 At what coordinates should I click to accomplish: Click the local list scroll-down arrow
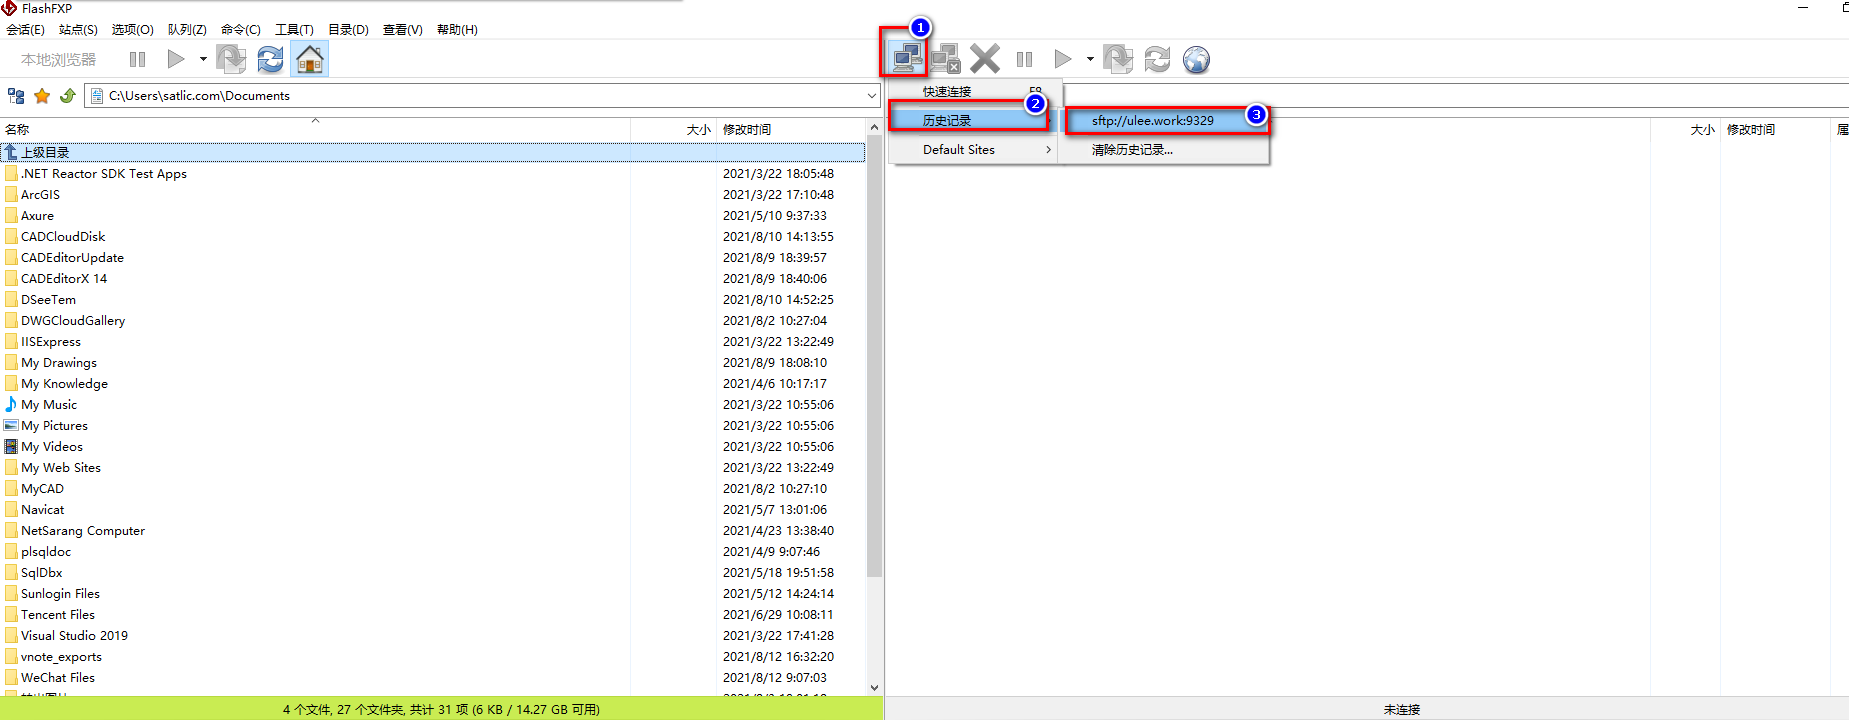(875, 687)
